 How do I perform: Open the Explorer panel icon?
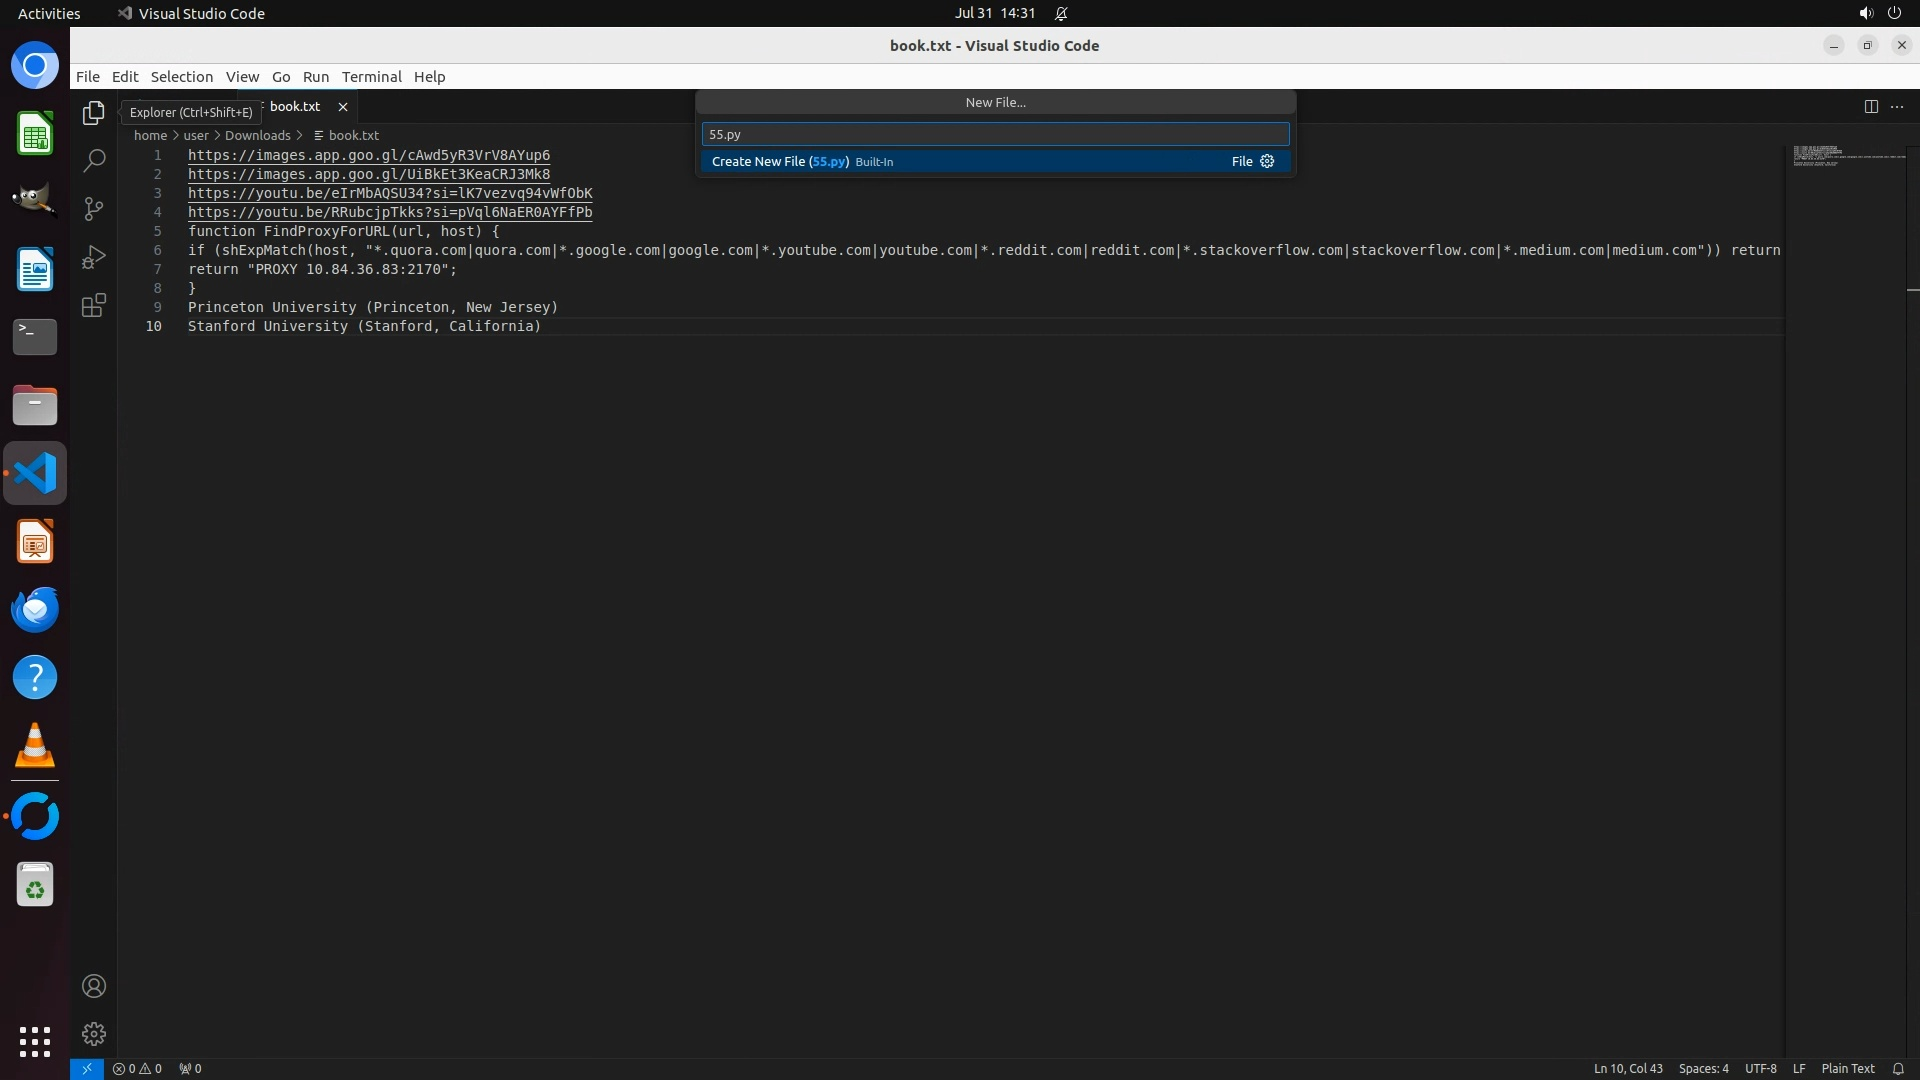point(94,113)
